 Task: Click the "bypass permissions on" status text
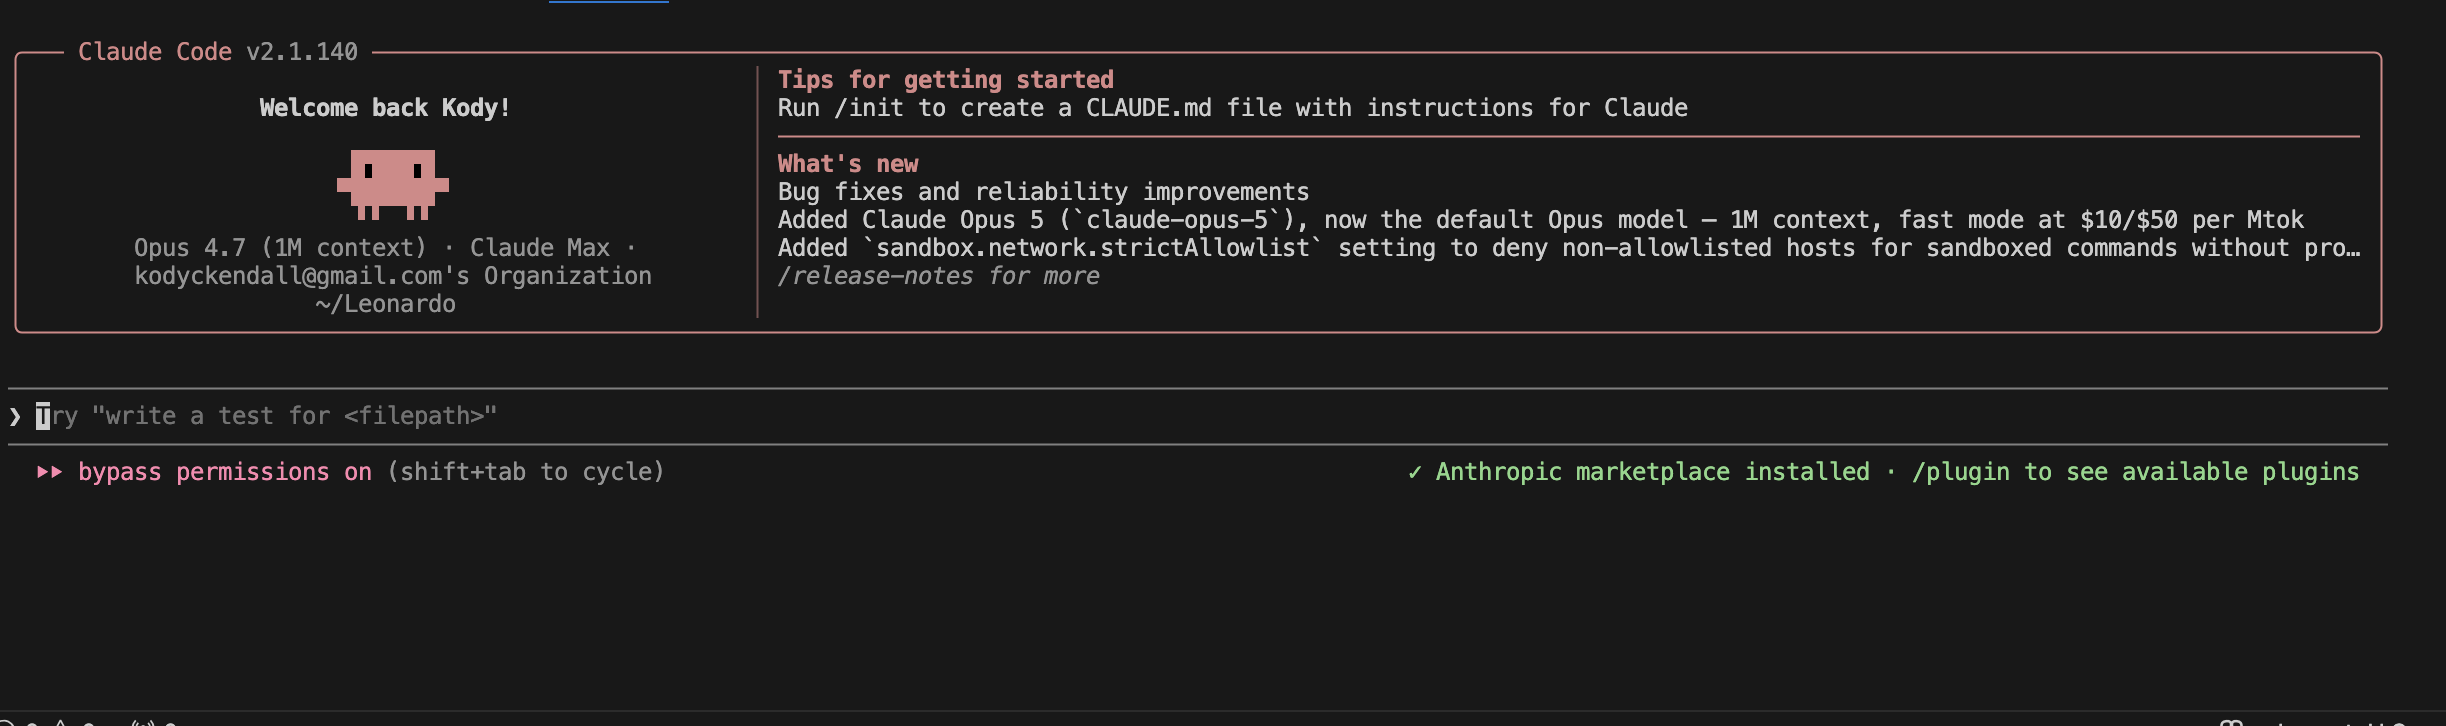click(x=225, y=472)
